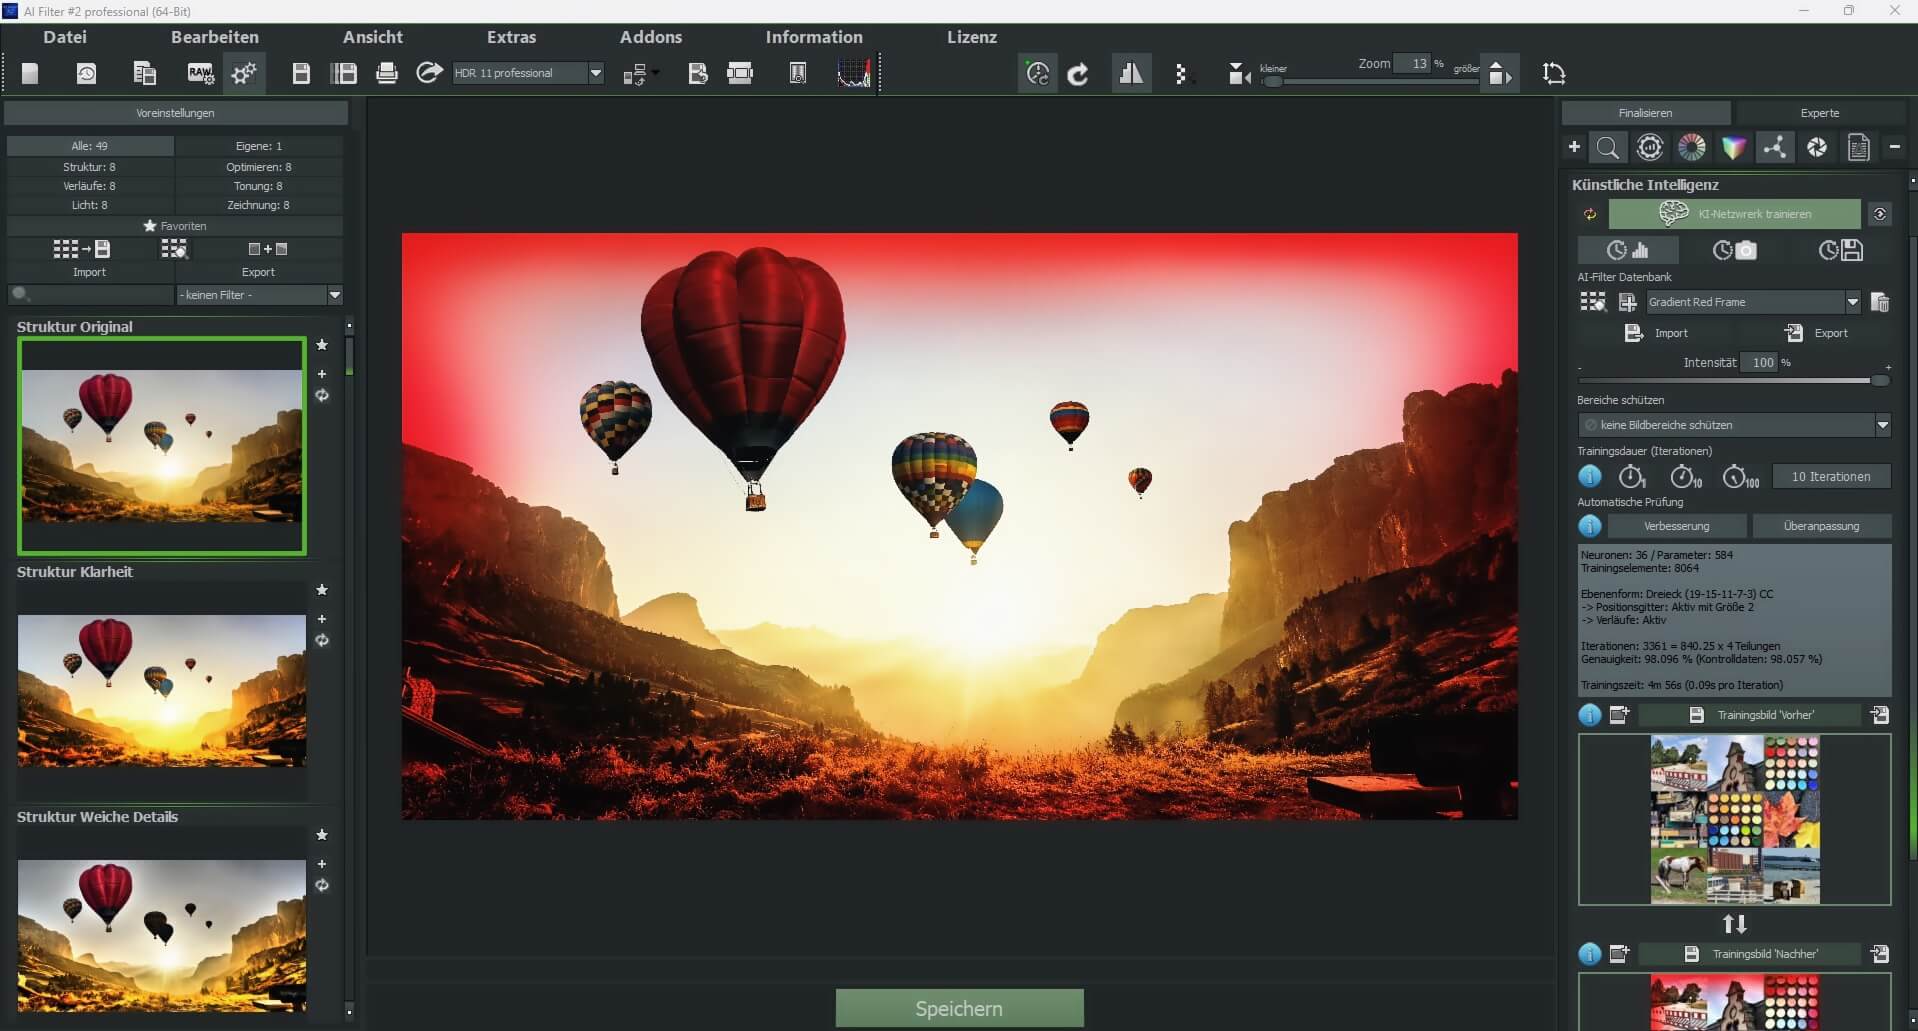1918x1031 pixels.
Task: Click the Print icon
Action: click(x=386, y=73)
